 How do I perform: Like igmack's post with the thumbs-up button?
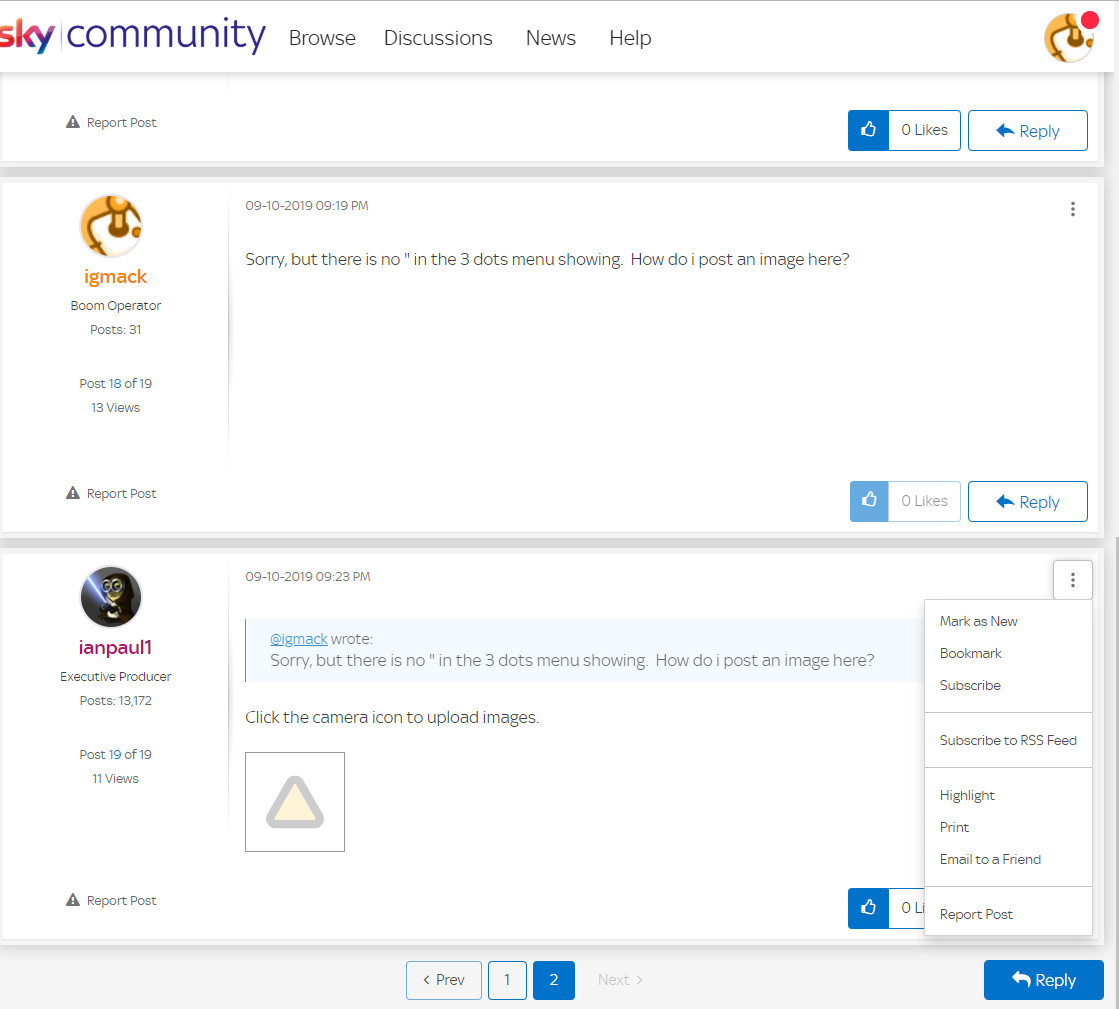[x=869, y=501]
